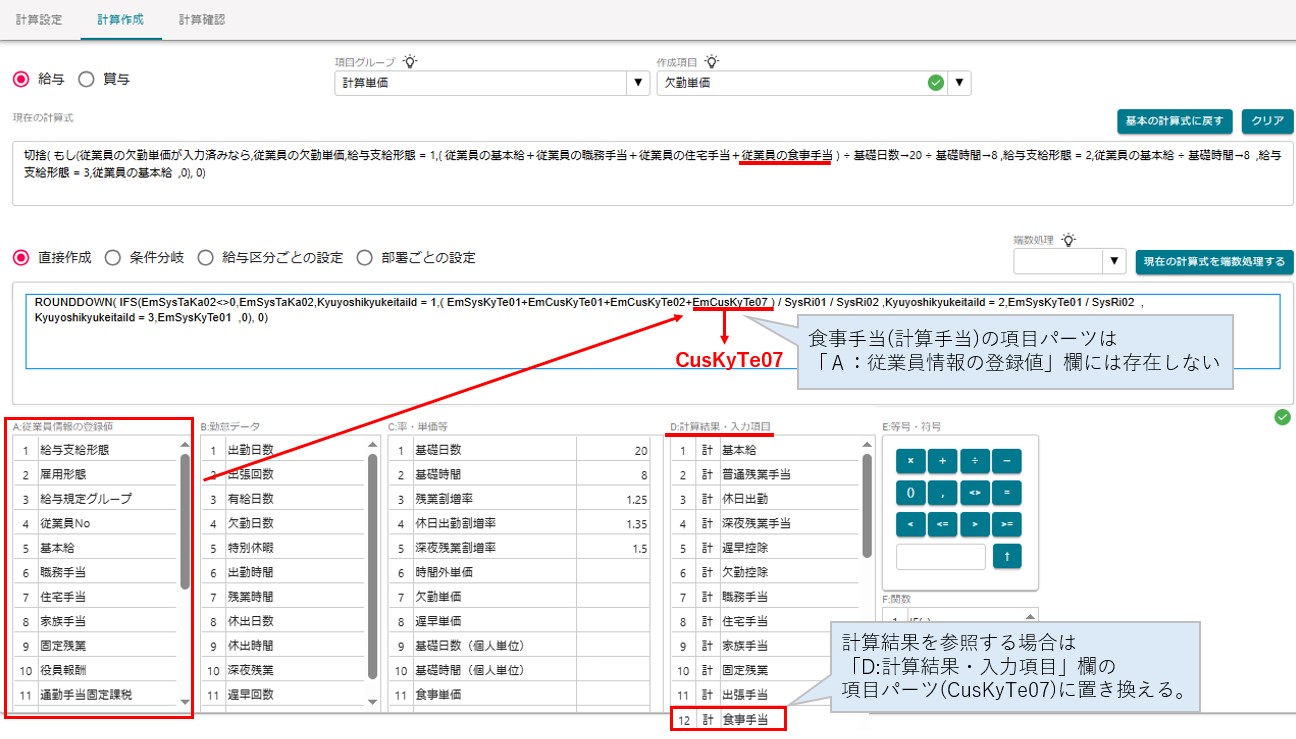
Task: Click the 基本の計算式に戻す button
Action: pos(1176,121)
